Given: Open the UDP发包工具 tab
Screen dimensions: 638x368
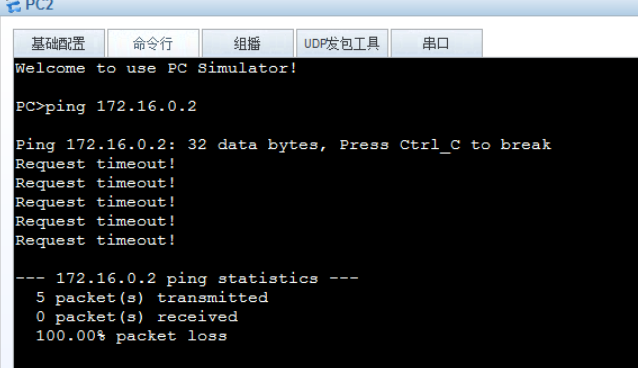Looking at the screenshot, I should (x=342, y=43).
